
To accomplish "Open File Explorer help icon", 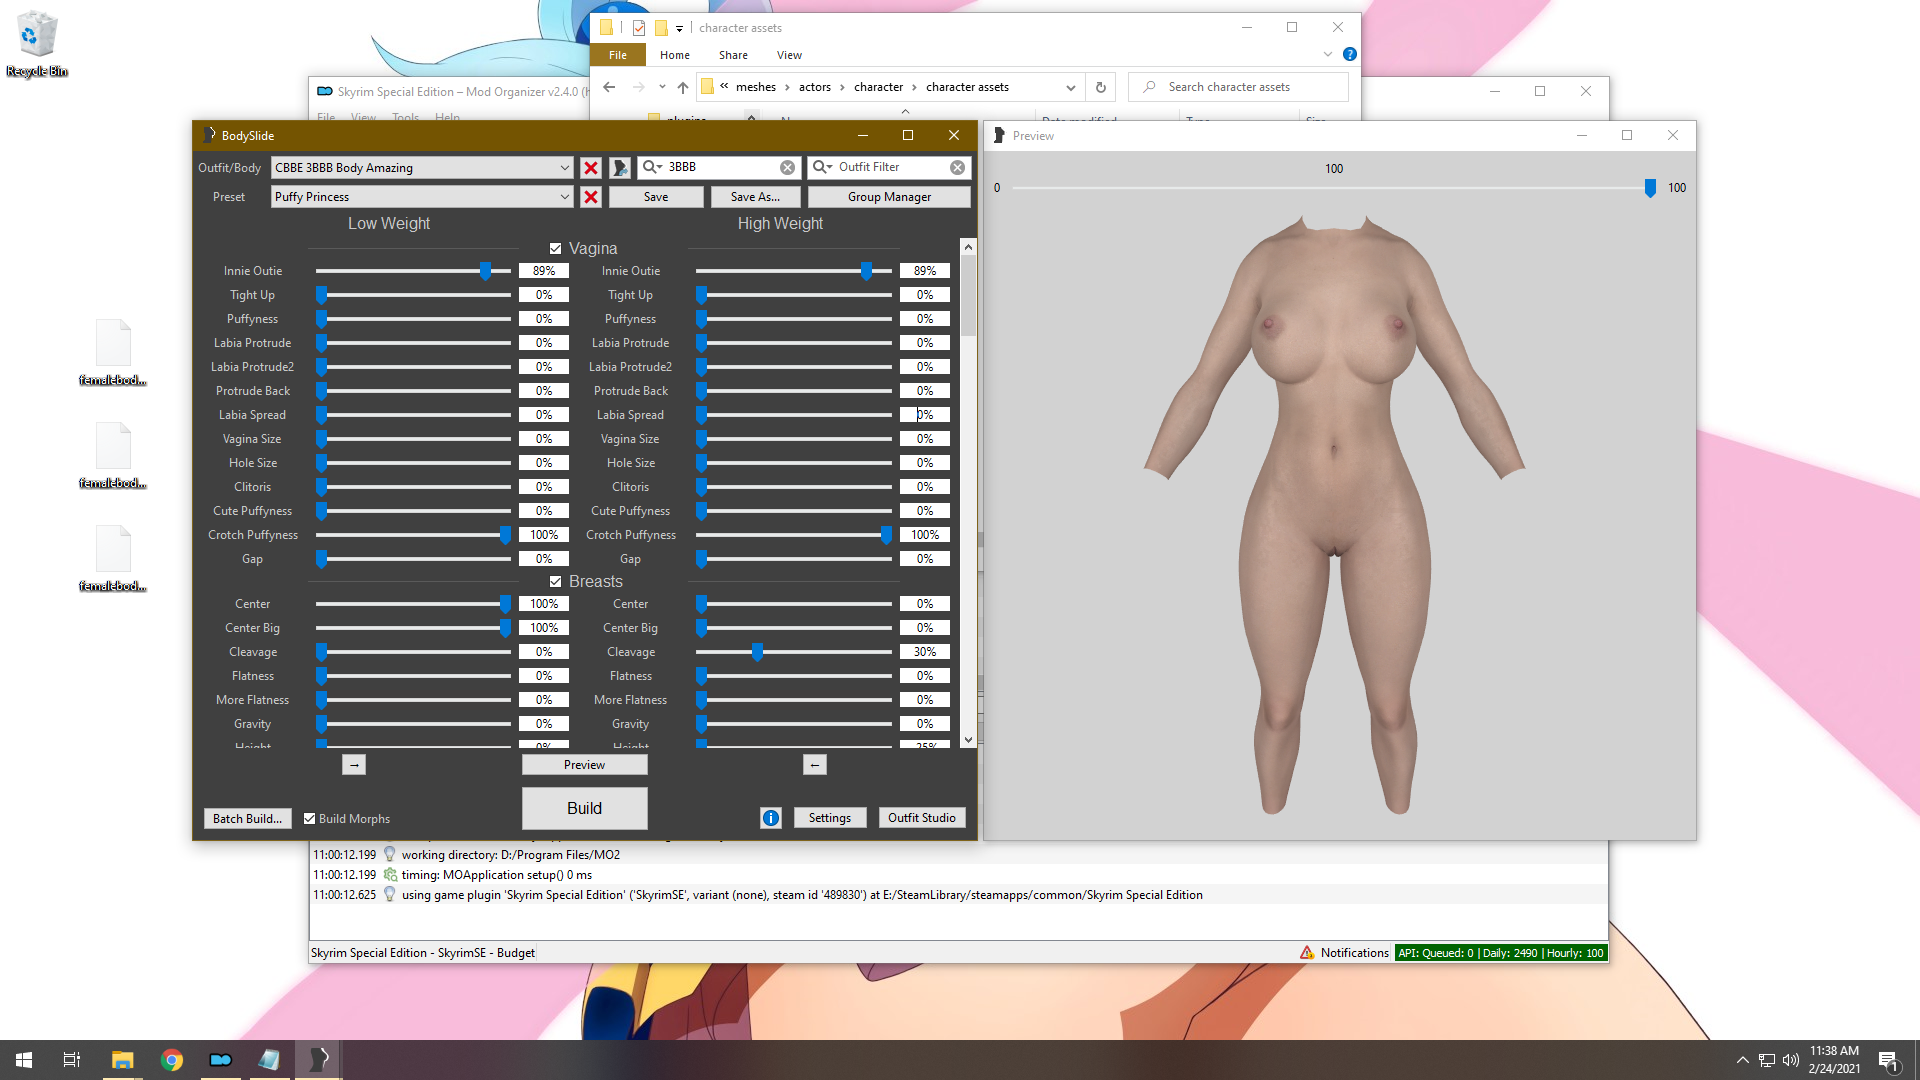I will 1350,54.
